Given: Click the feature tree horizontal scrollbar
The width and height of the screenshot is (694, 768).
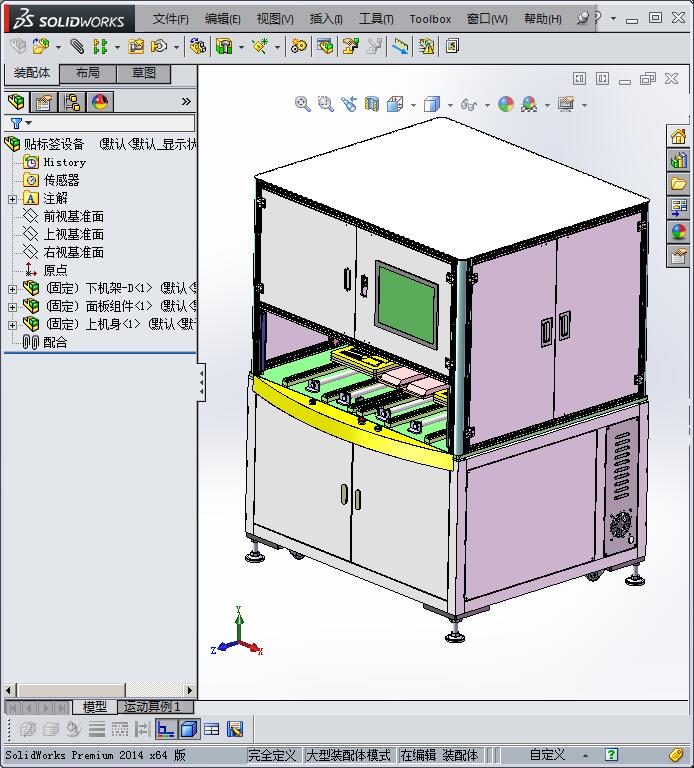Looking at the screenshot, I should 100,690.
